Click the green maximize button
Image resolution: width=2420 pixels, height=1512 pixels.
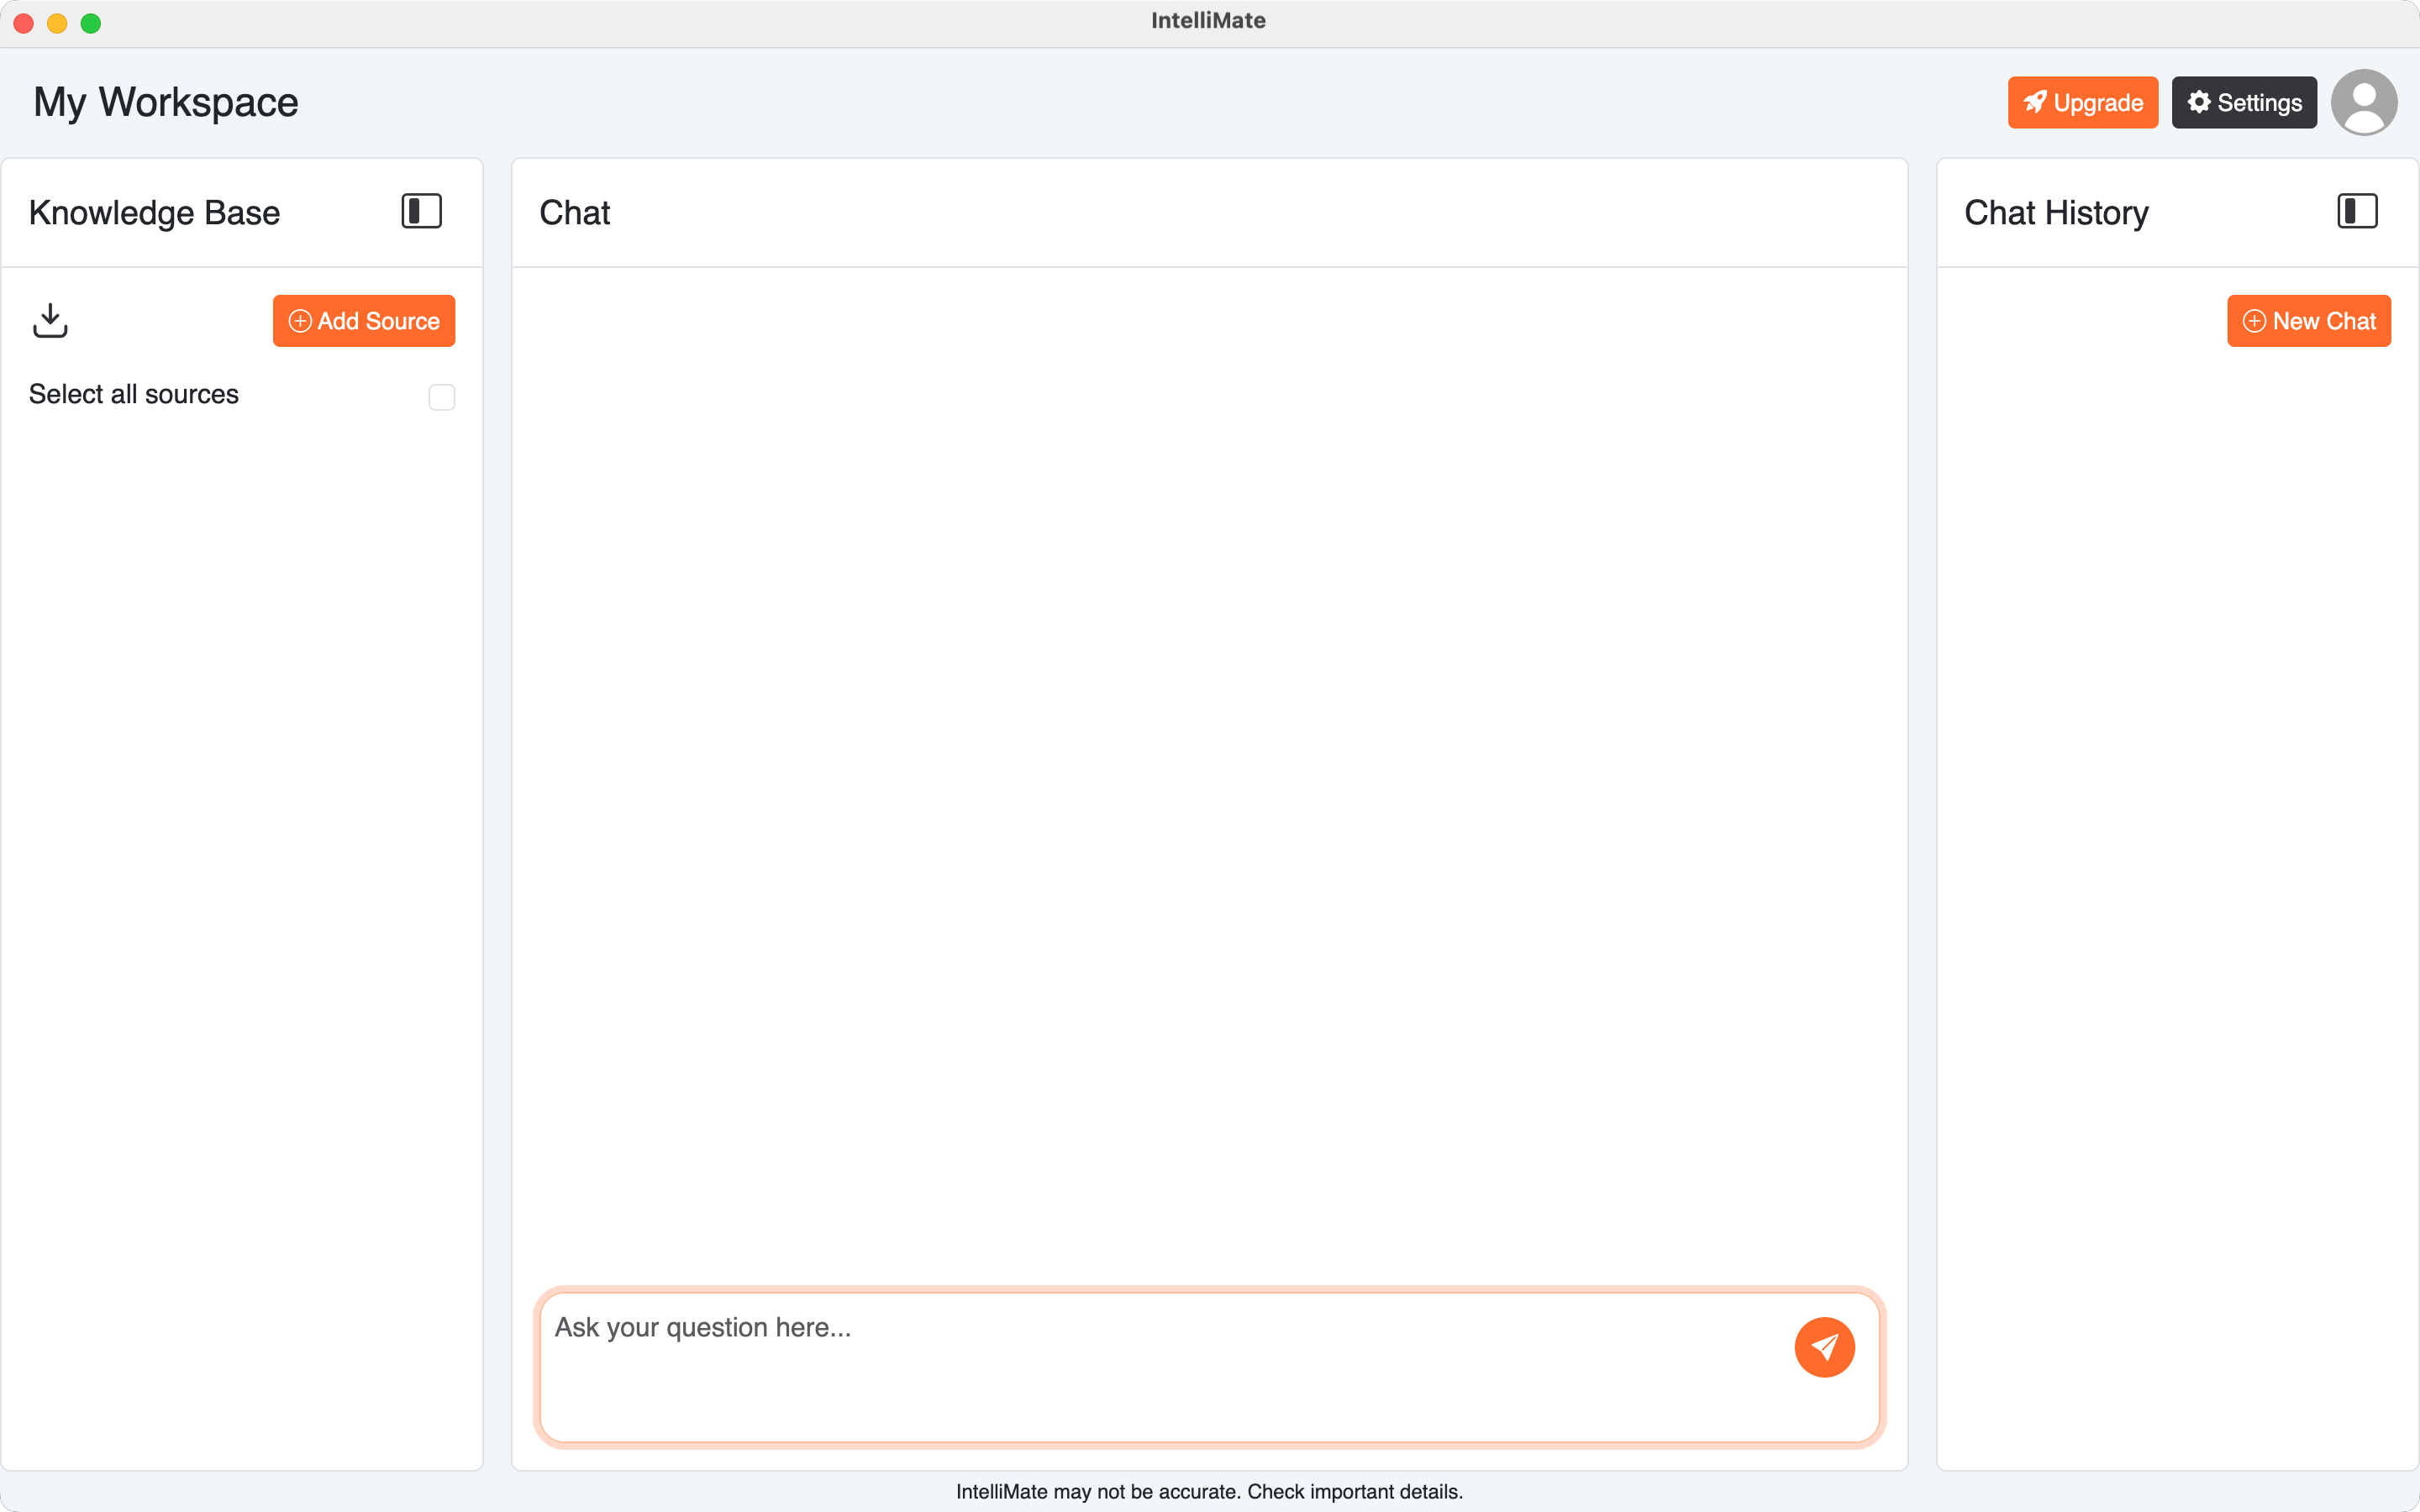pos(91,22)
